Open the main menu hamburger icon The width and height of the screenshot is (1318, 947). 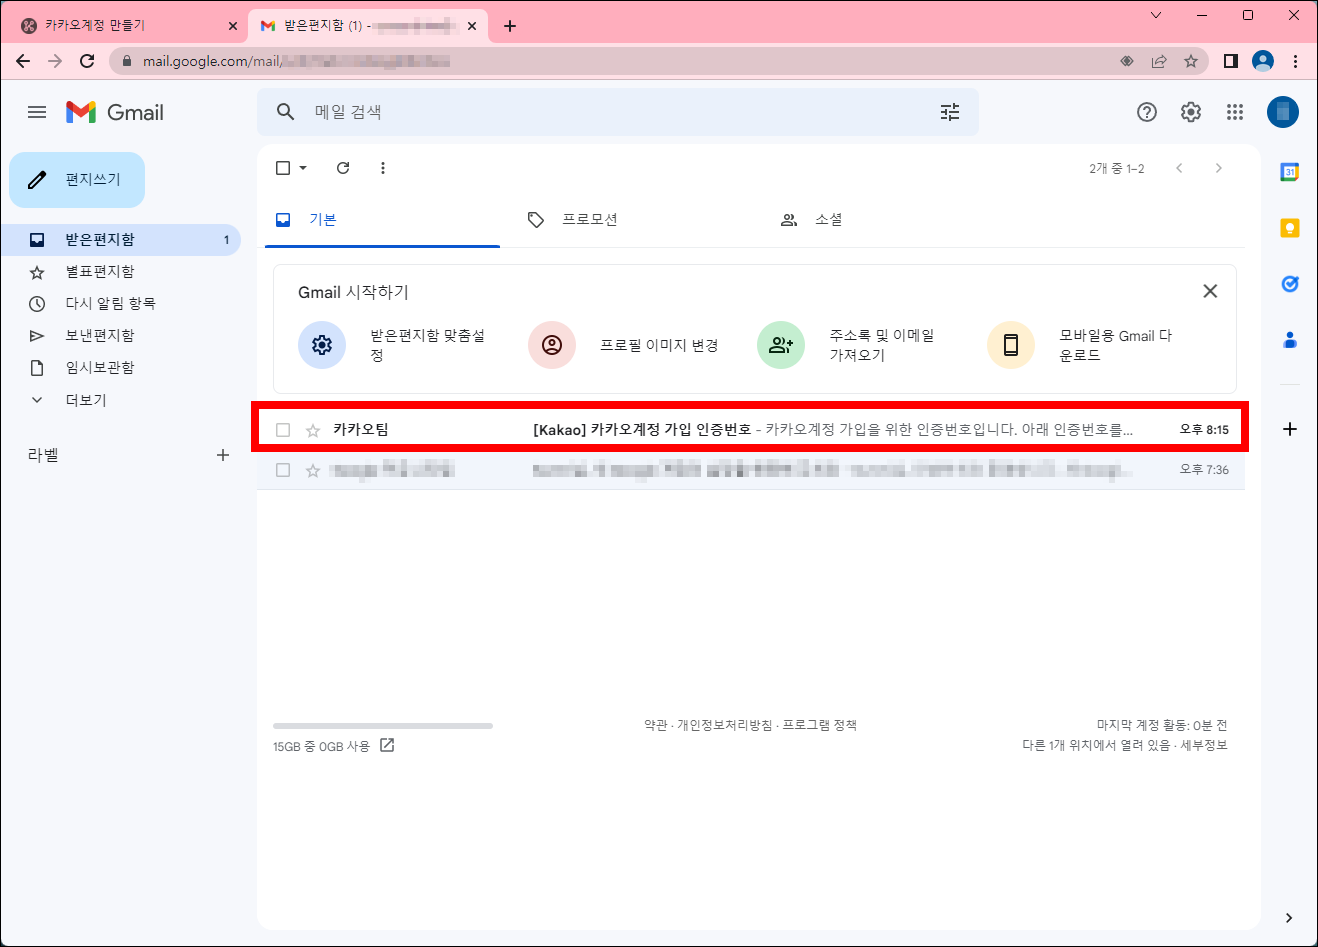[37, 112]
